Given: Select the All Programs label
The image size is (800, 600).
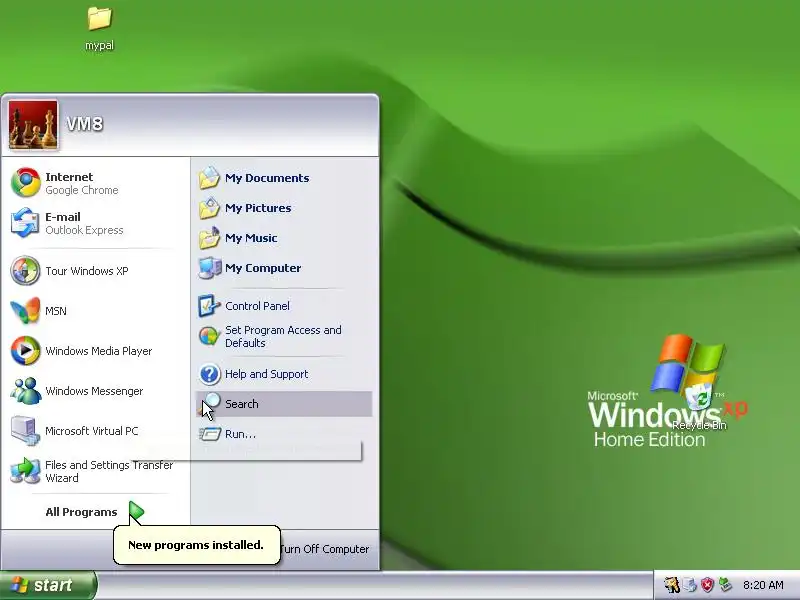Looking at the screenshot, I should tap(81, 512).
